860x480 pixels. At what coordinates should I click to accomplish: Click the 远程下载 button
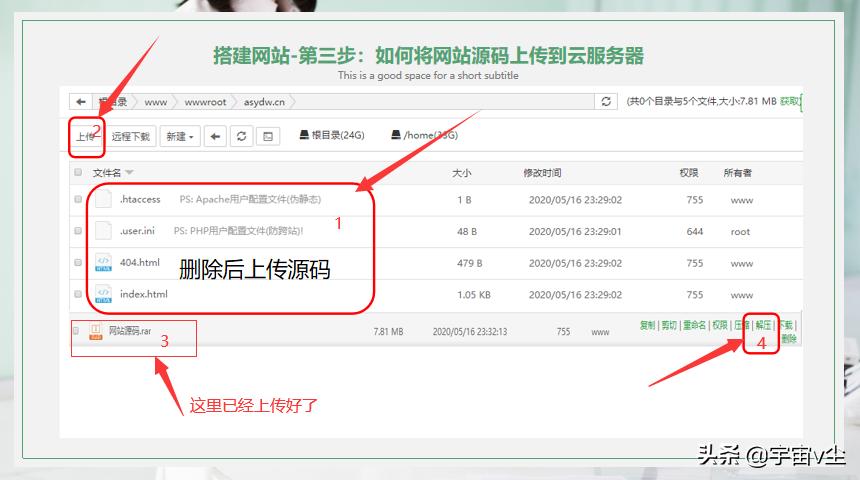[x=131, y=136]
